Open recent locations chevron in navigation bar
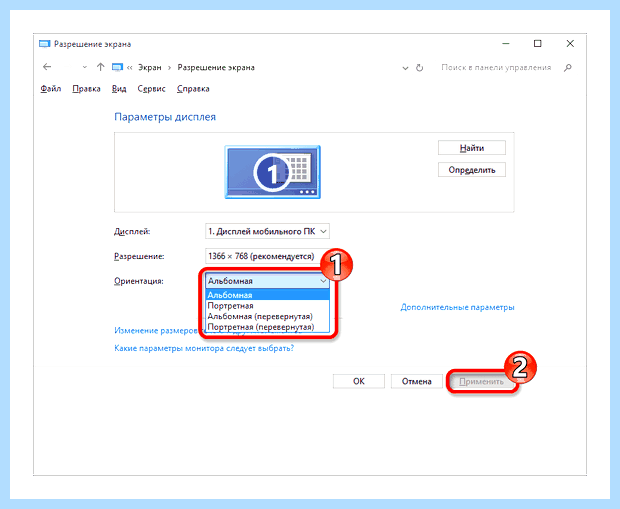The image size is (620, 509). point(85,68)
